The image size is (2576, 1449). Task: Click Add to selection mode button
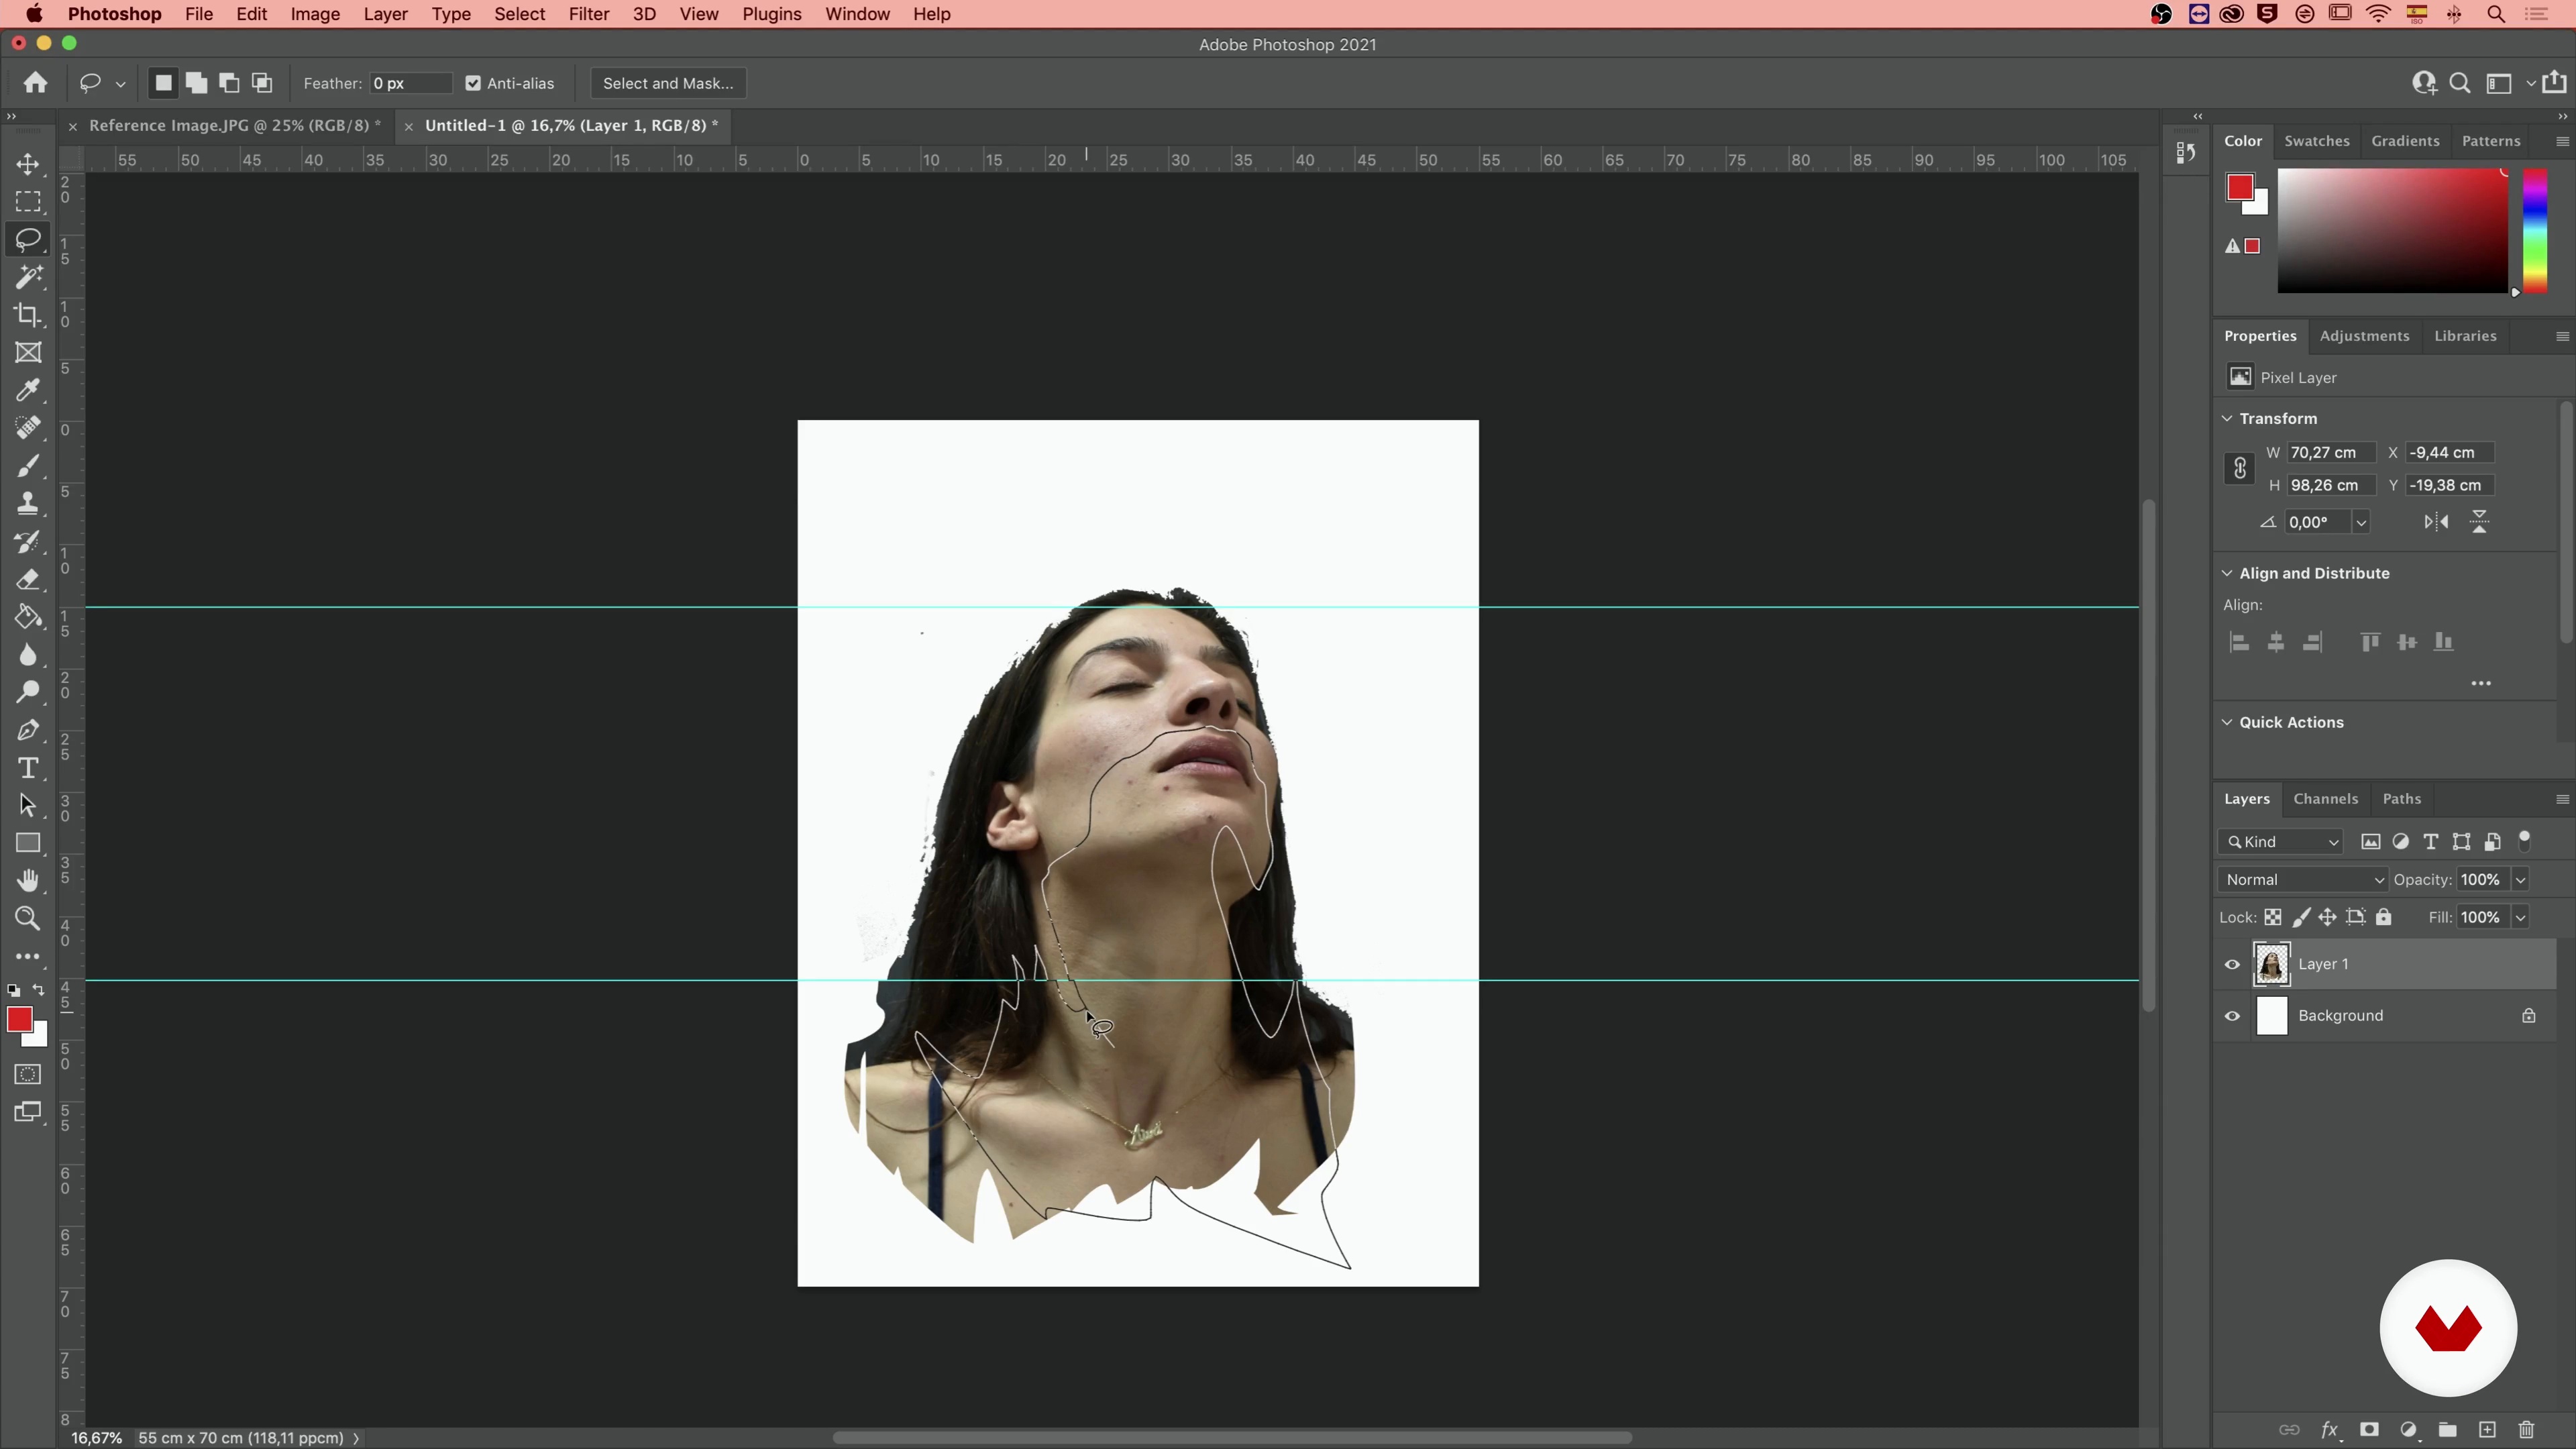(x=196, y=84)
